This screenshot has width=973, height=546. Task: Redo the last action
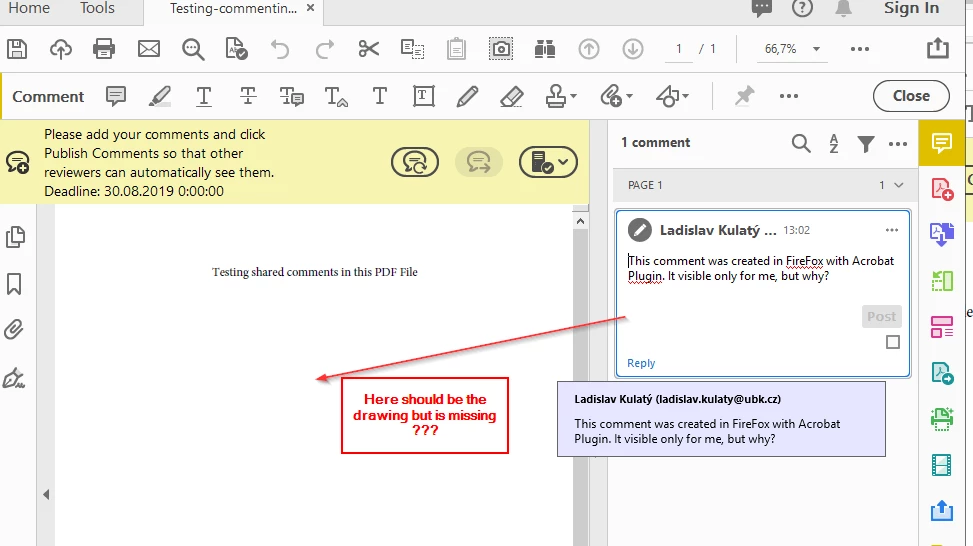[x=325, y=49]
